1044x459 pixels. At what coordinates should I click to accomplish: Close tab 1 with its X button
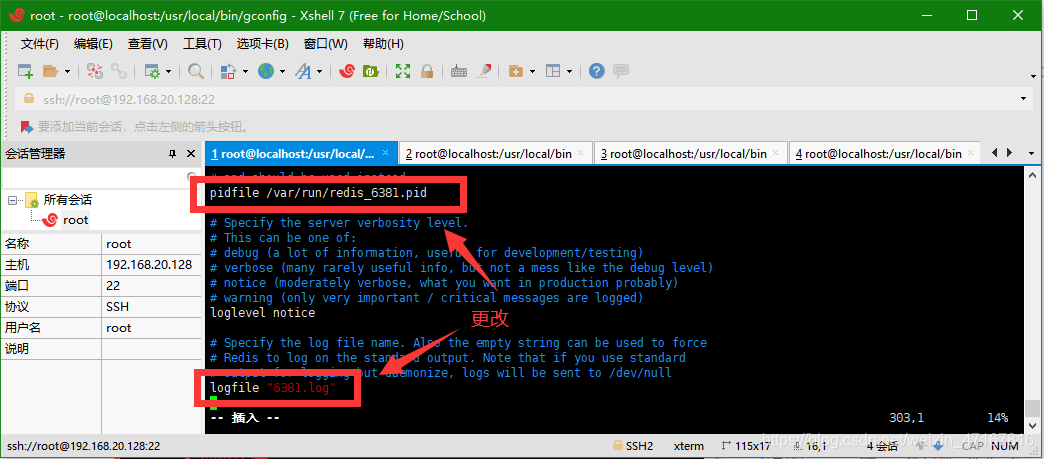(386, 153)
